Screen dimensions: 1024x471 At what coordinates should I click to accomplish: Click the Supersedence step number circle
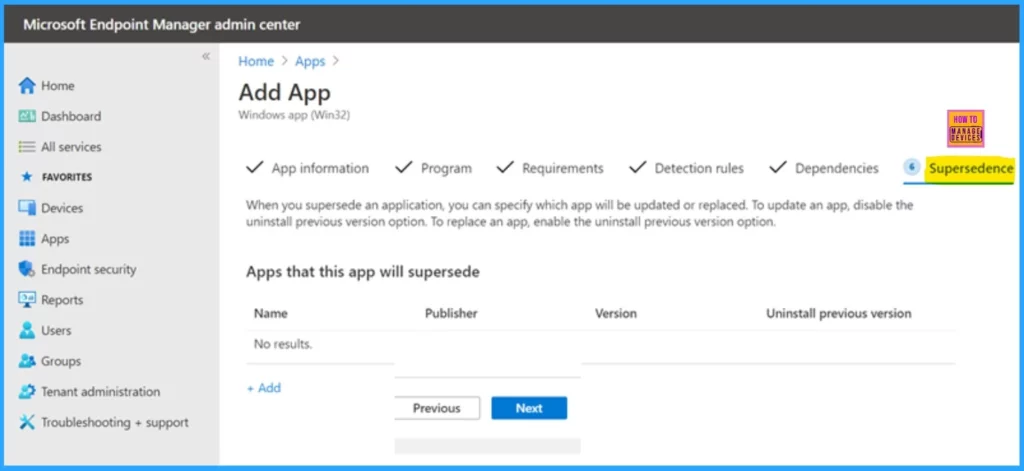(912, 167)
